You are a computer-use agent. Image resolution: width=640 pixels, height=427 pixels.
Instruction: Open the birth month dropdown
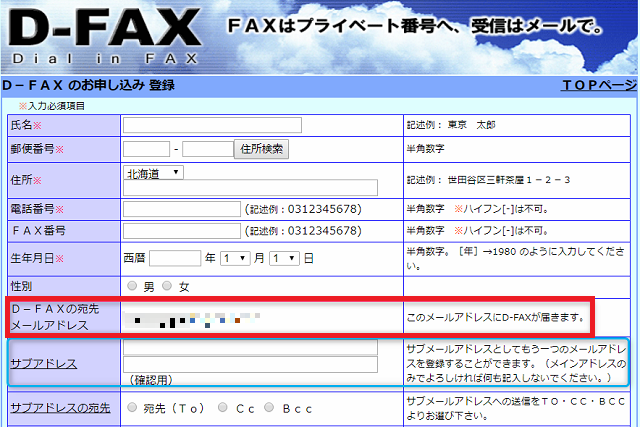(235, 258)
